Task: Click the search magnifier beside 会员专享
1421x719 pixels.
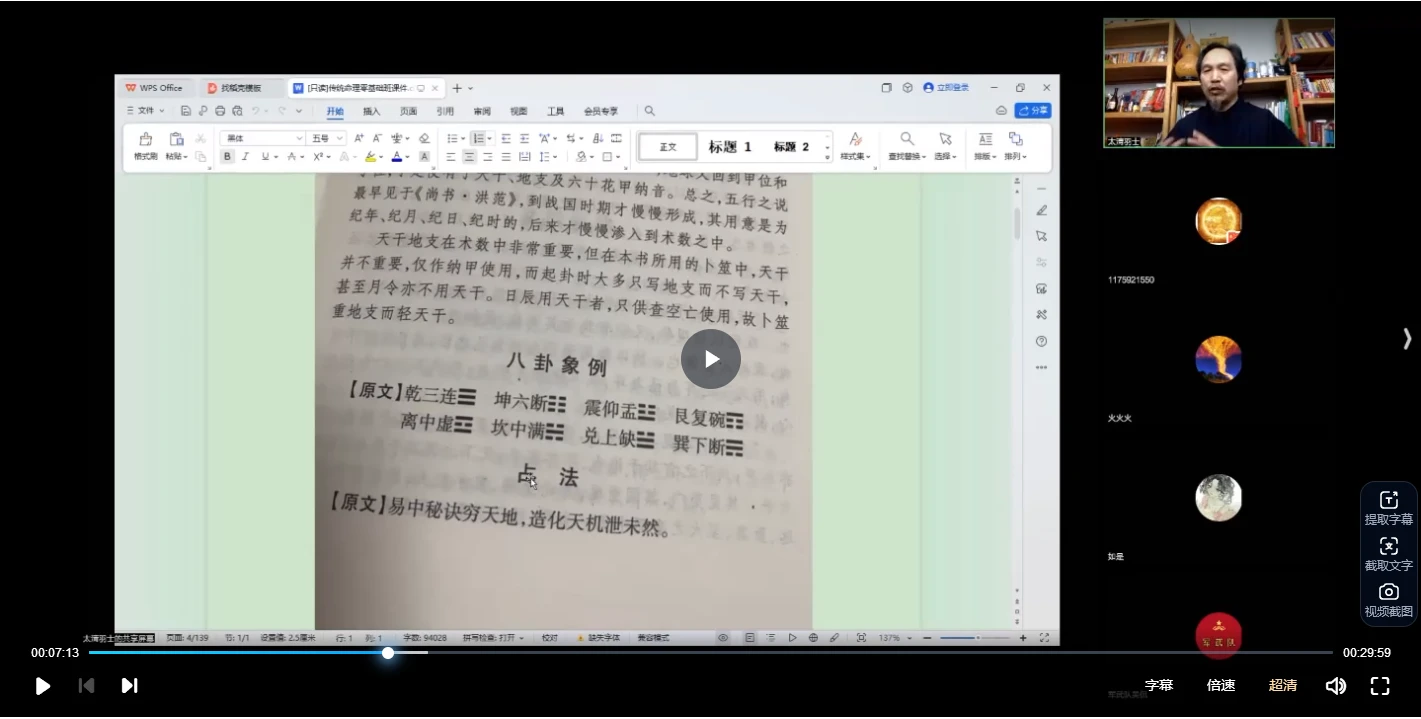Action: (x=649, y=111)
